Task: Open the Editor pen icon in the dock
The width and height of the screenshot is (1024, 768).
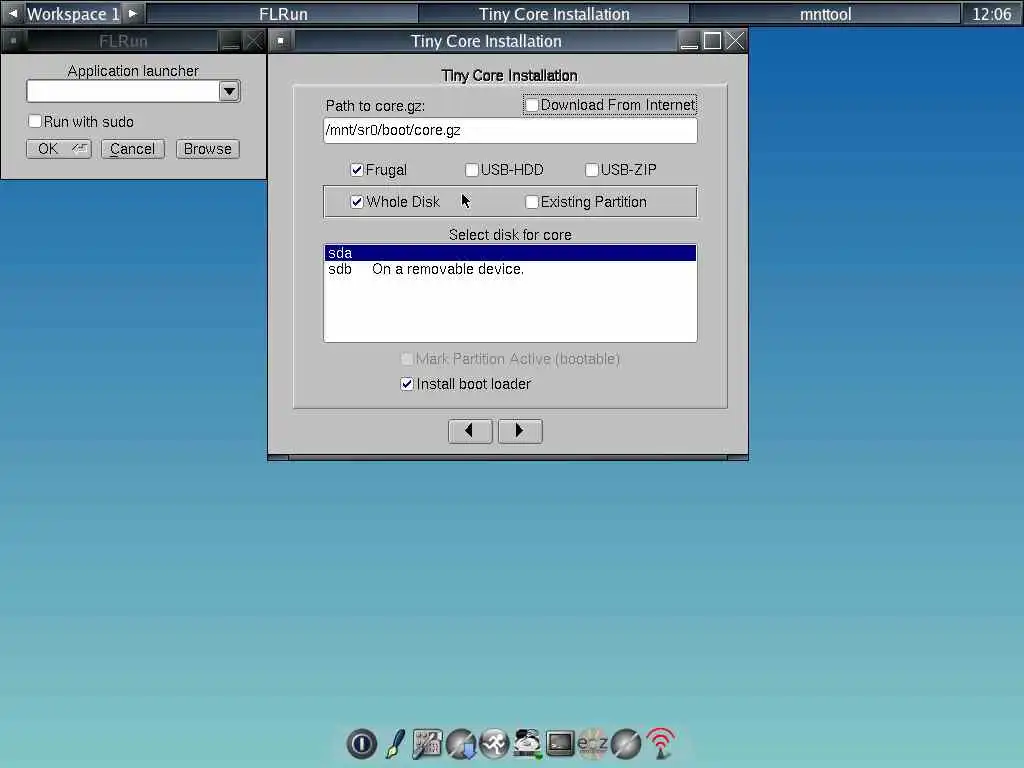Action: coord(394,743)
